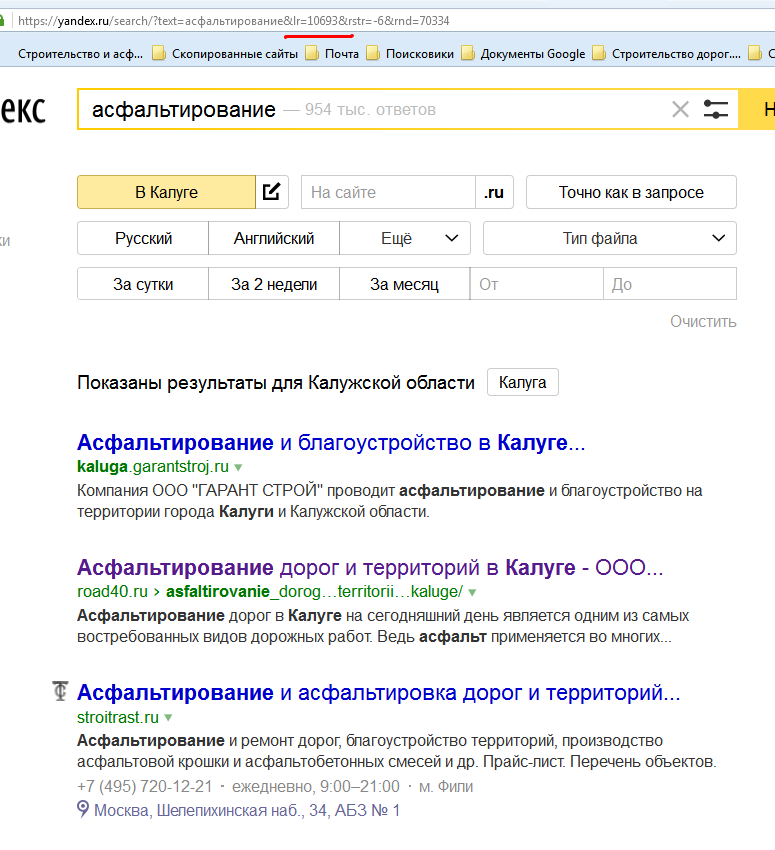The width and height of the screenshot is (775, 850).
Task: Open Асфальтирование дорог и территорий в Калуге result
Action: [x=370, y=568]
